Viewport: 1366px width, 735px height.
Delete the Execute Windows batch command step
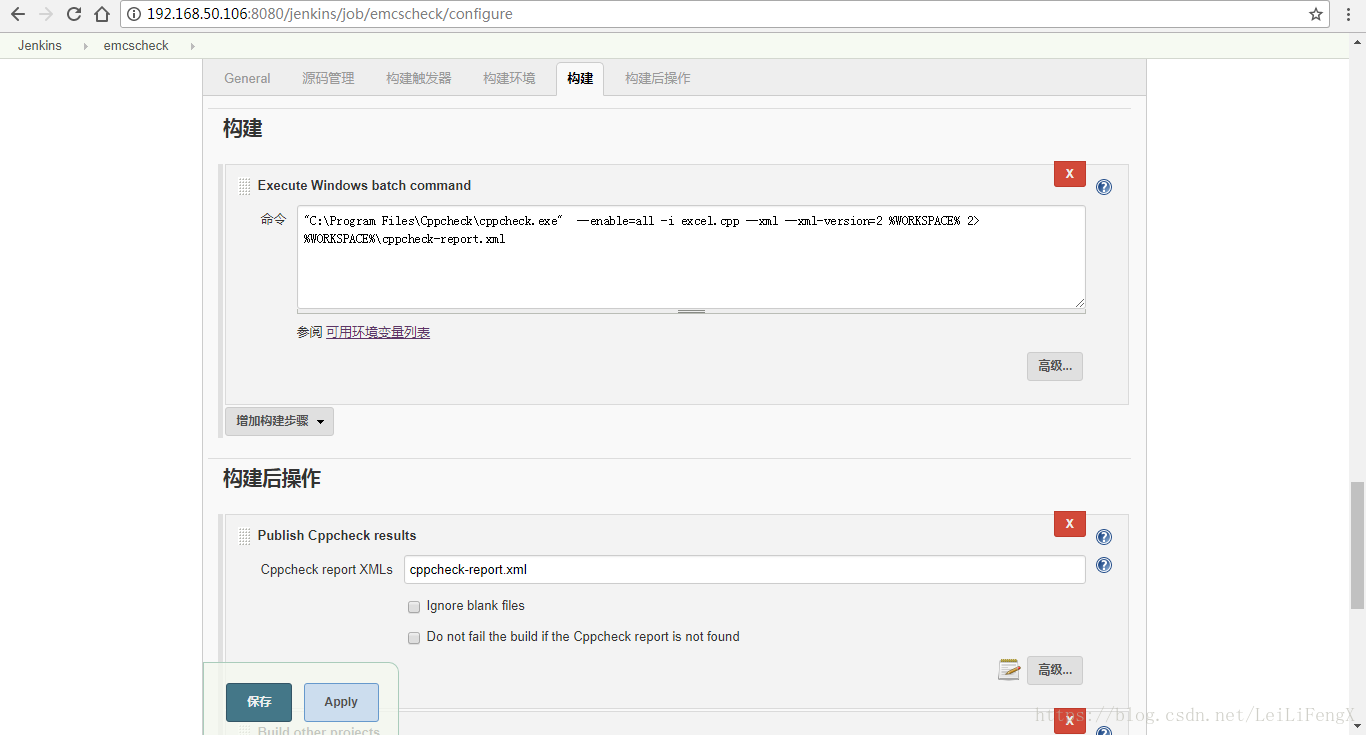pos(1069,173)
